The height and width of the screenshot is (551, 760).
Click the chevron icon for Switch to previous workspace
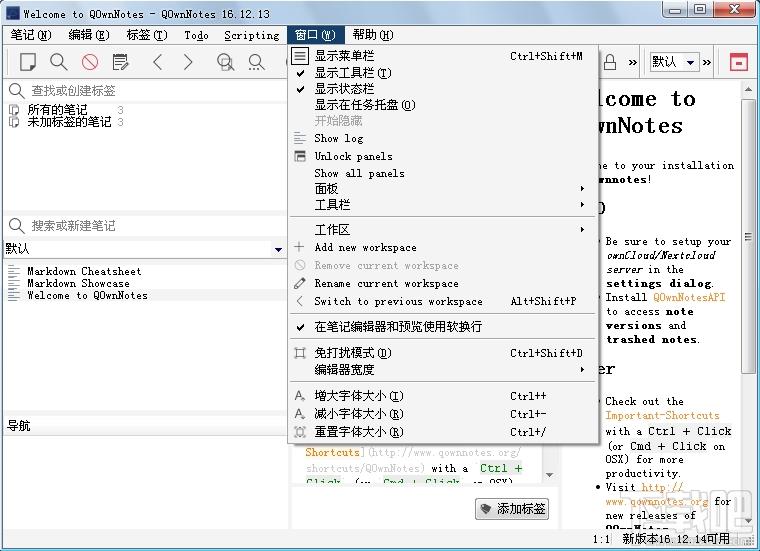[x=300, y=301]
